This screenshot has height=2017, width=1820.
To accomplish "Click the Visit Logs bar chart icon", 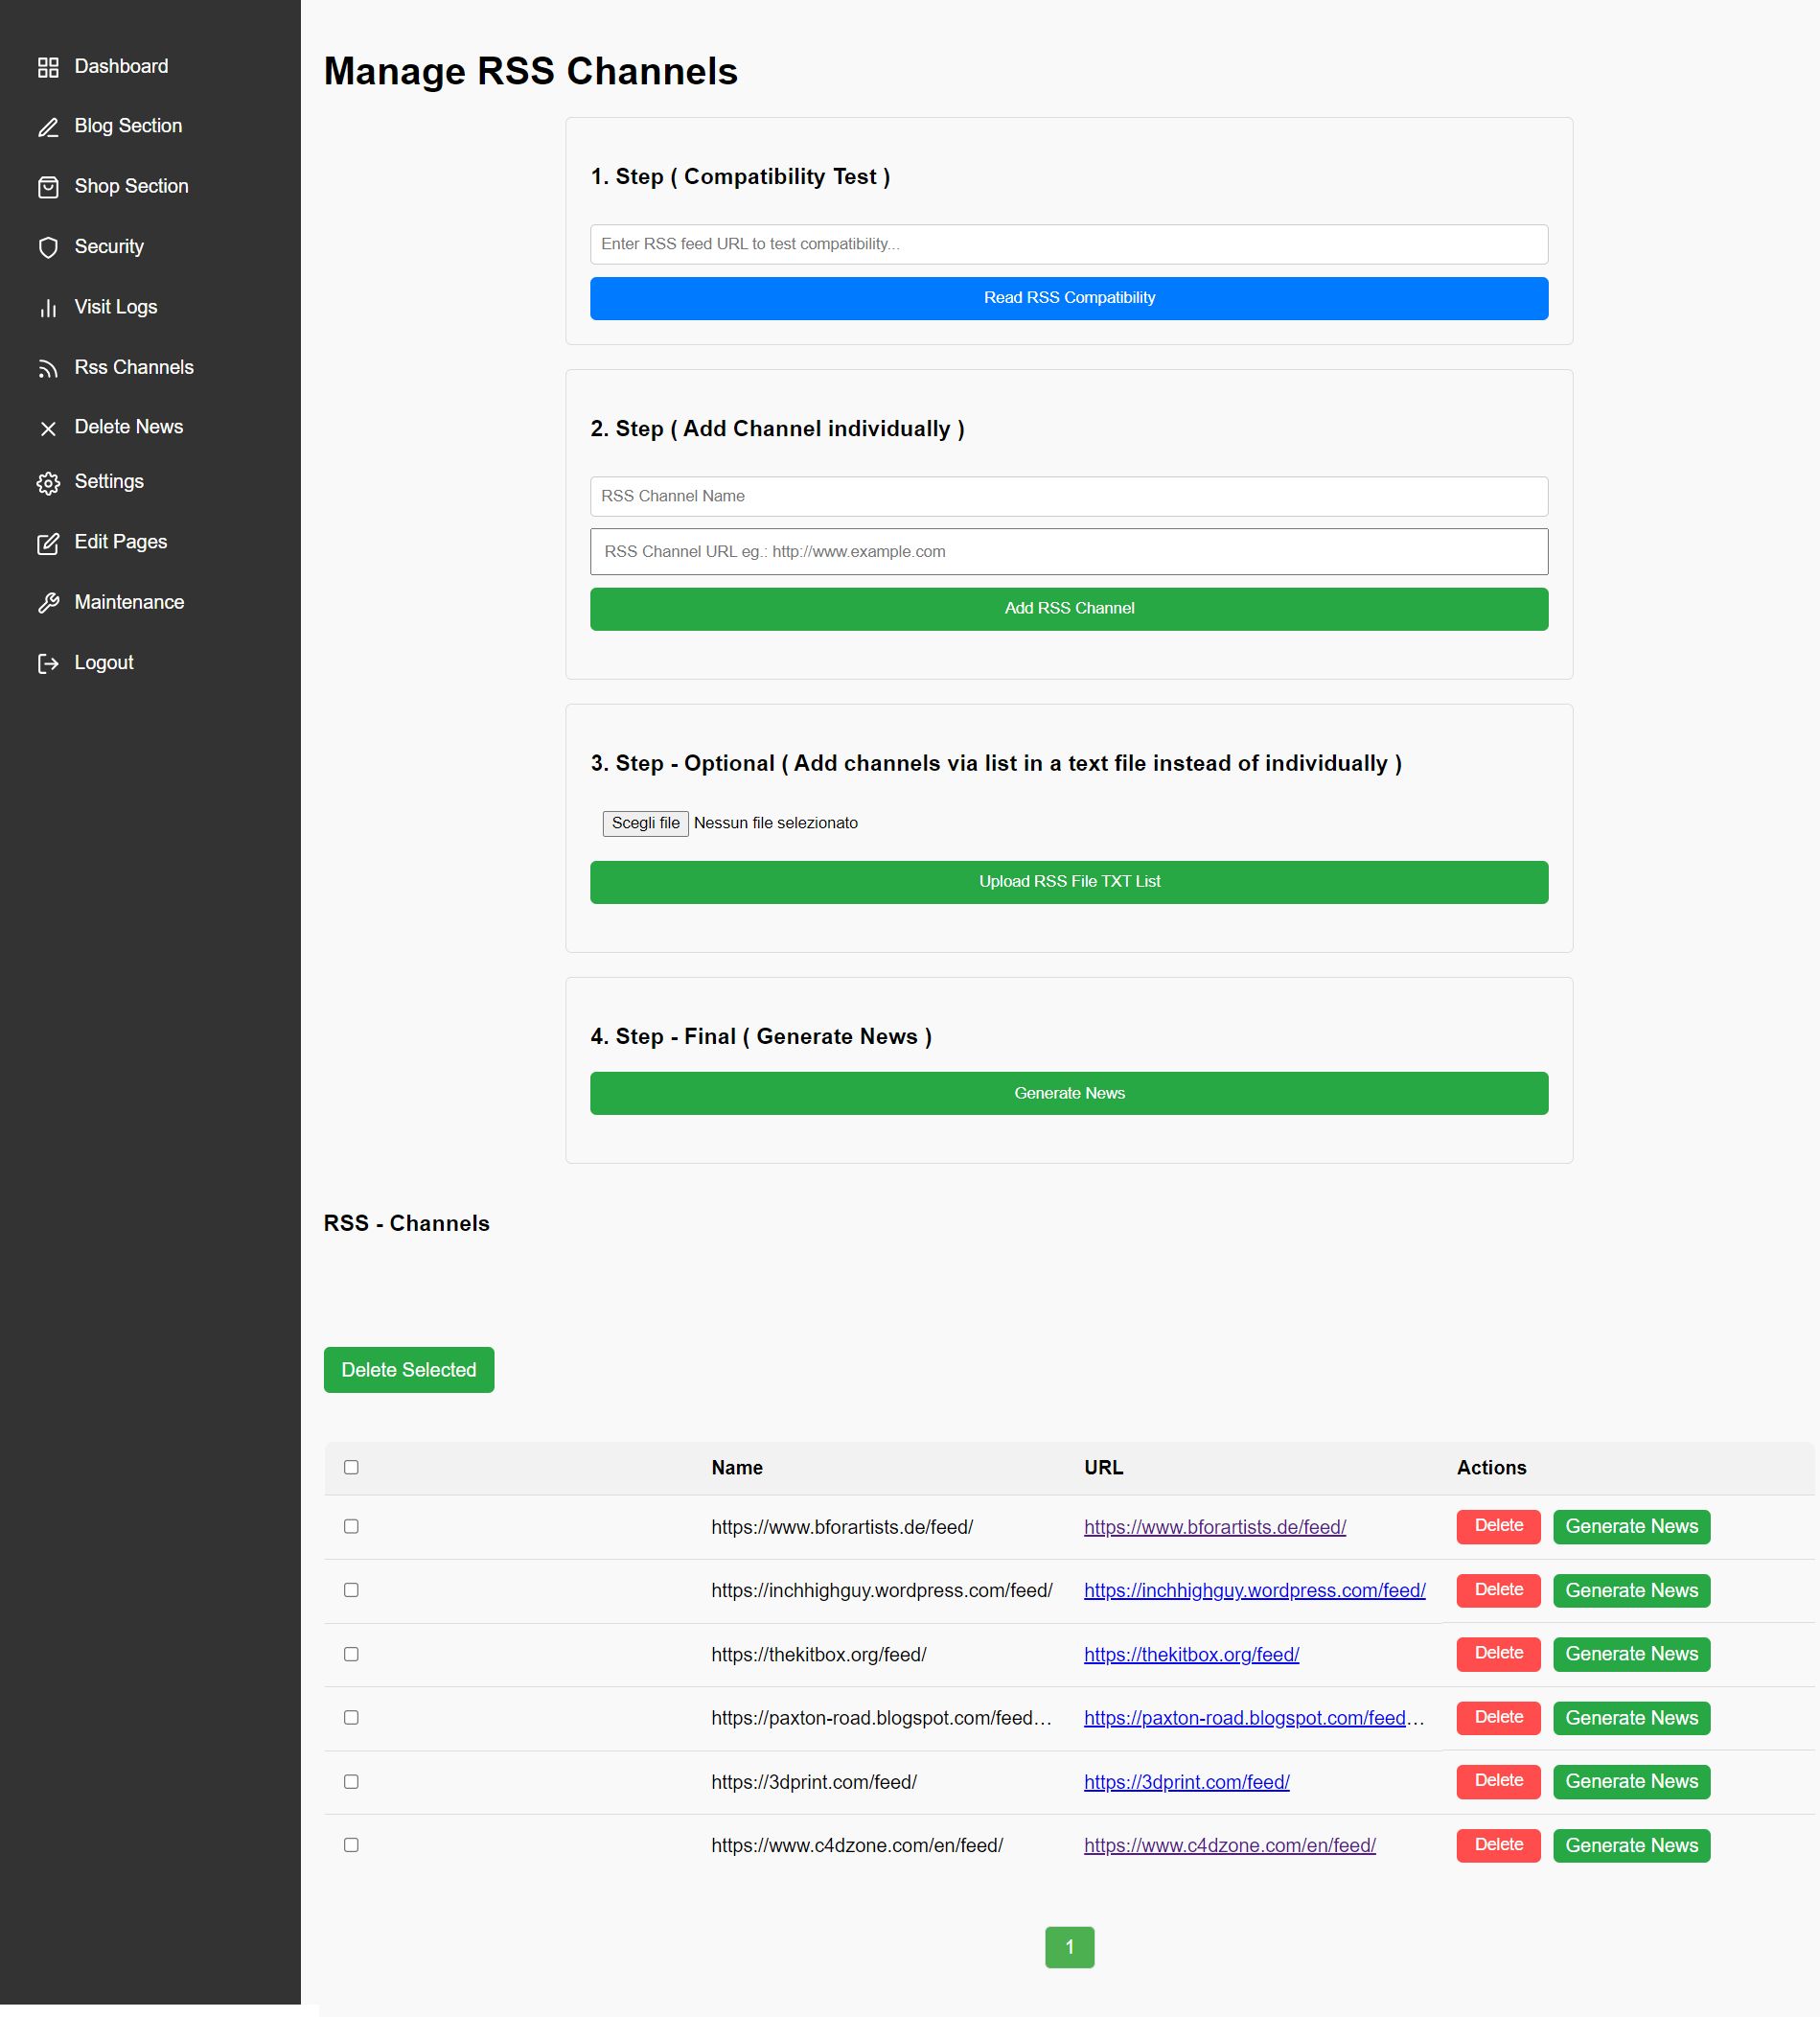I will (x=48, y=308).
